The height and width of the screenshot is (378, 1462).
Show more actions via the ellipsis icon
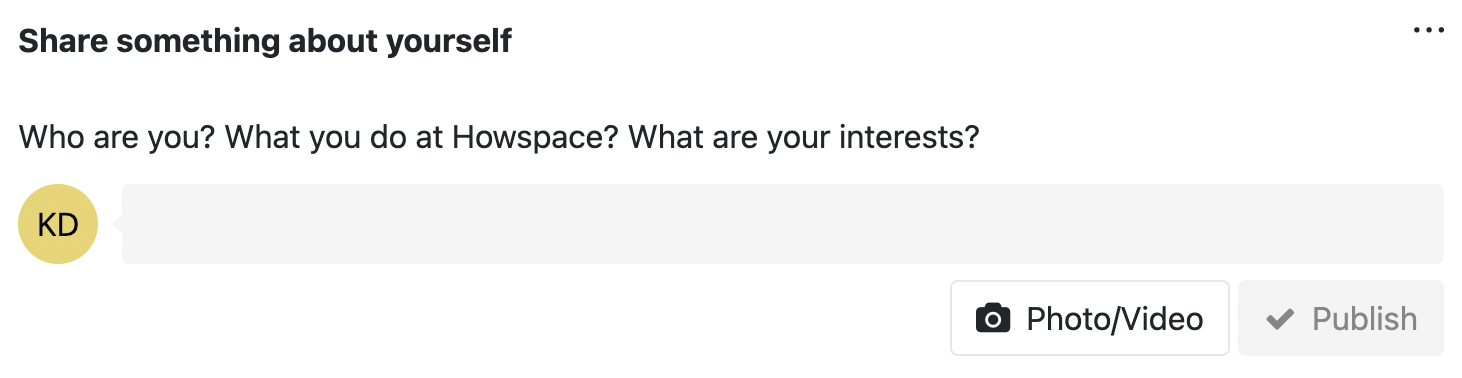(x=1429, y=30)
